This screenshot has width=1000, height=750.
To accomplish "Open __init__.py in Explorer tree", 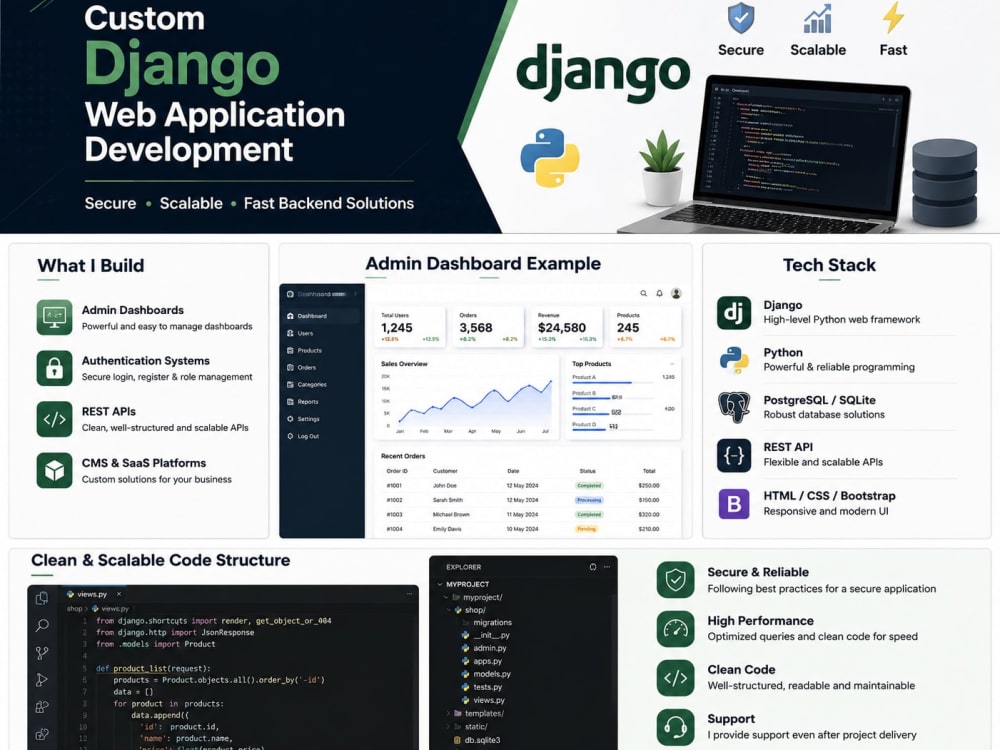I will click(485, 635).
